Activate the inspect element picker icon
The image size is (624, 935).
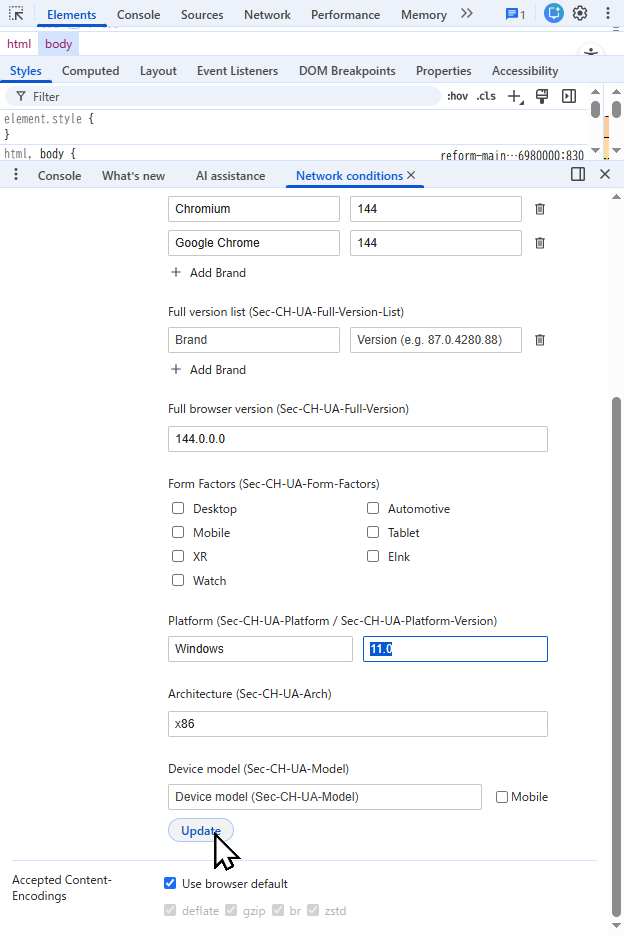(x=16, y=15)
